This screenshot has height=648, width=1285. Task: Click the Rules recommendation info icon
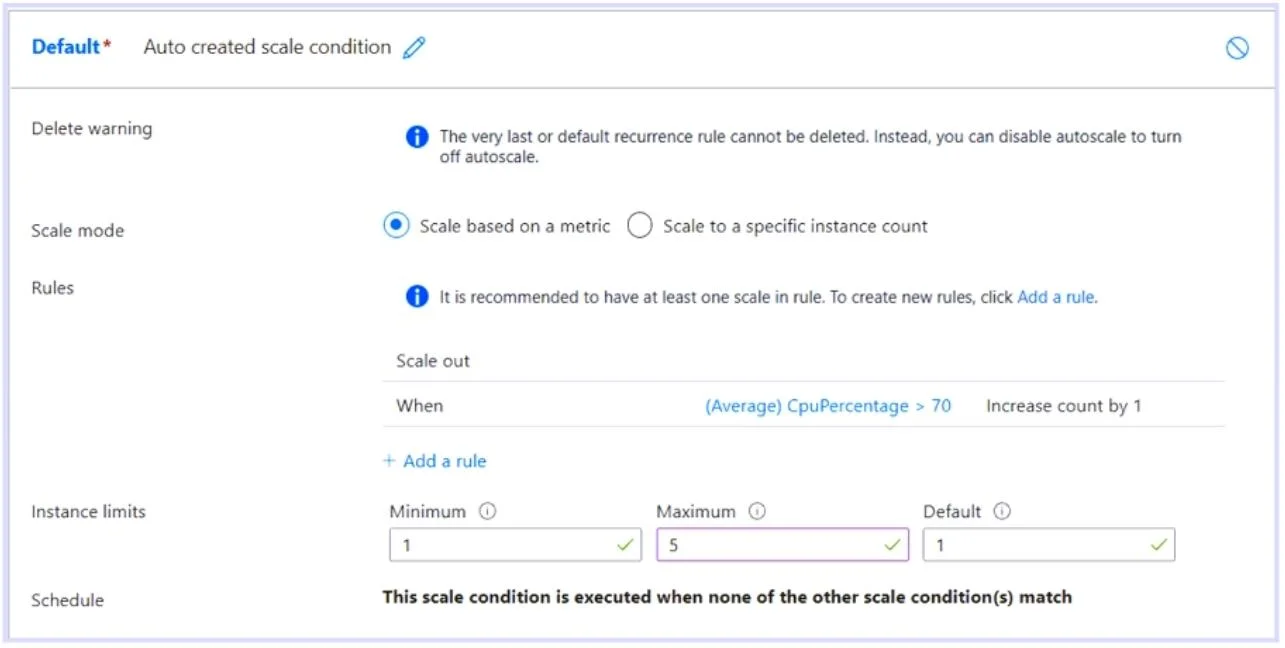click(x=417, y=297)
